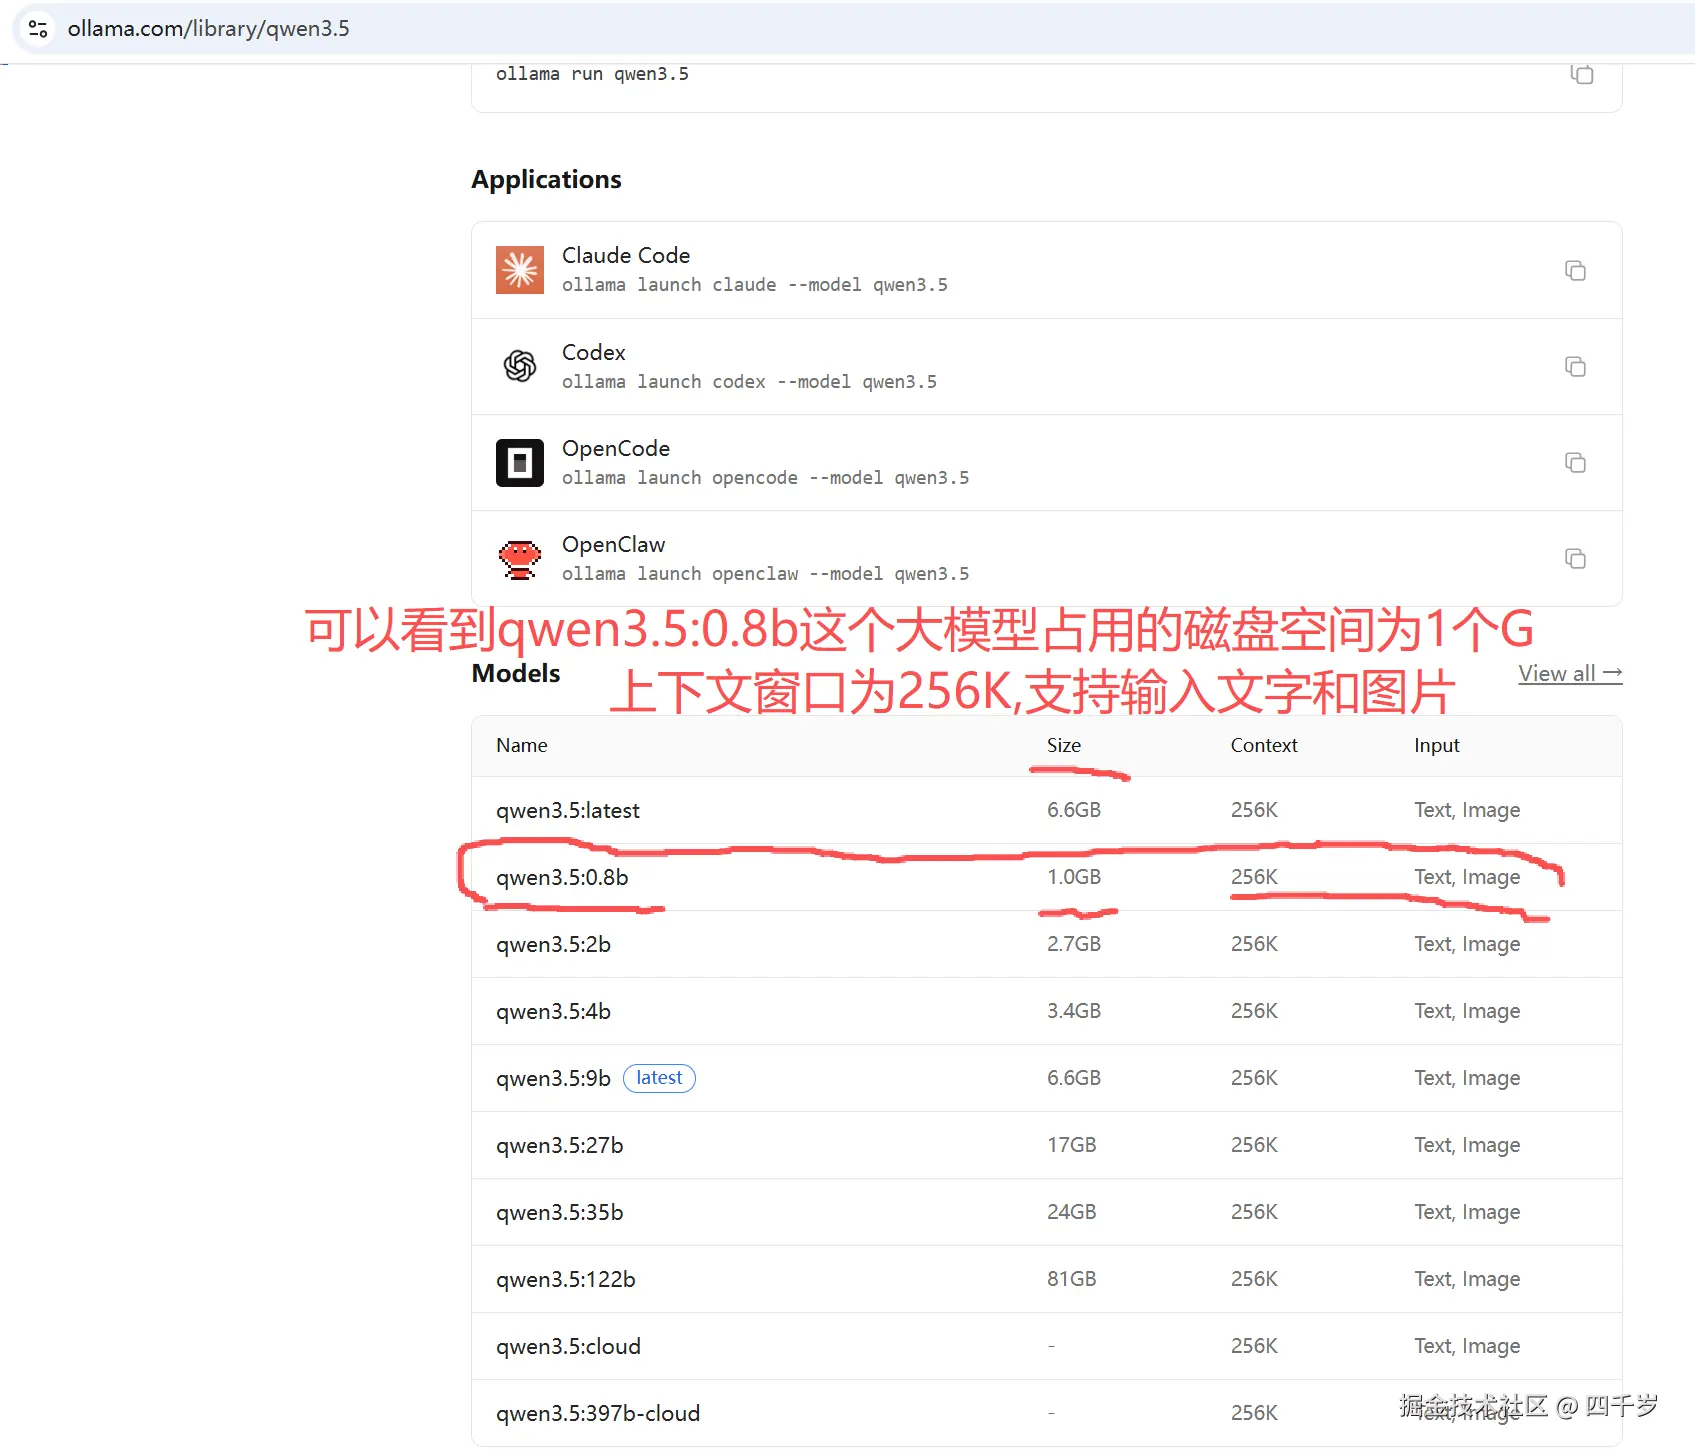Image resolution: width=1695 pixels, height=1455 pixels.
Task: Click the OpenCode application icon
Action: tap(519, 462)
